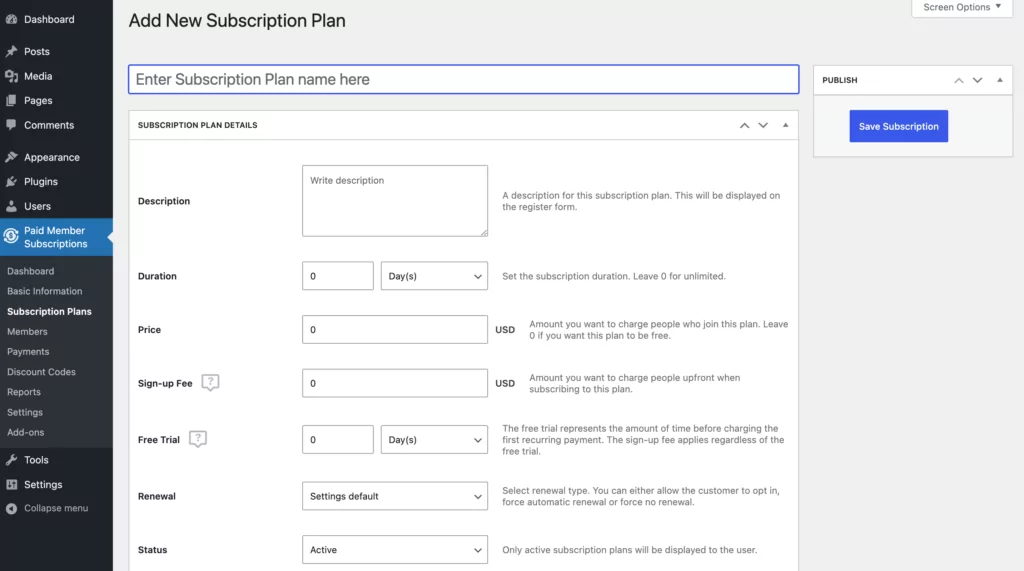The image size is (1024, 571).
Task: Open Subscription Plans submenu
Action: click(x=49, y=312)
